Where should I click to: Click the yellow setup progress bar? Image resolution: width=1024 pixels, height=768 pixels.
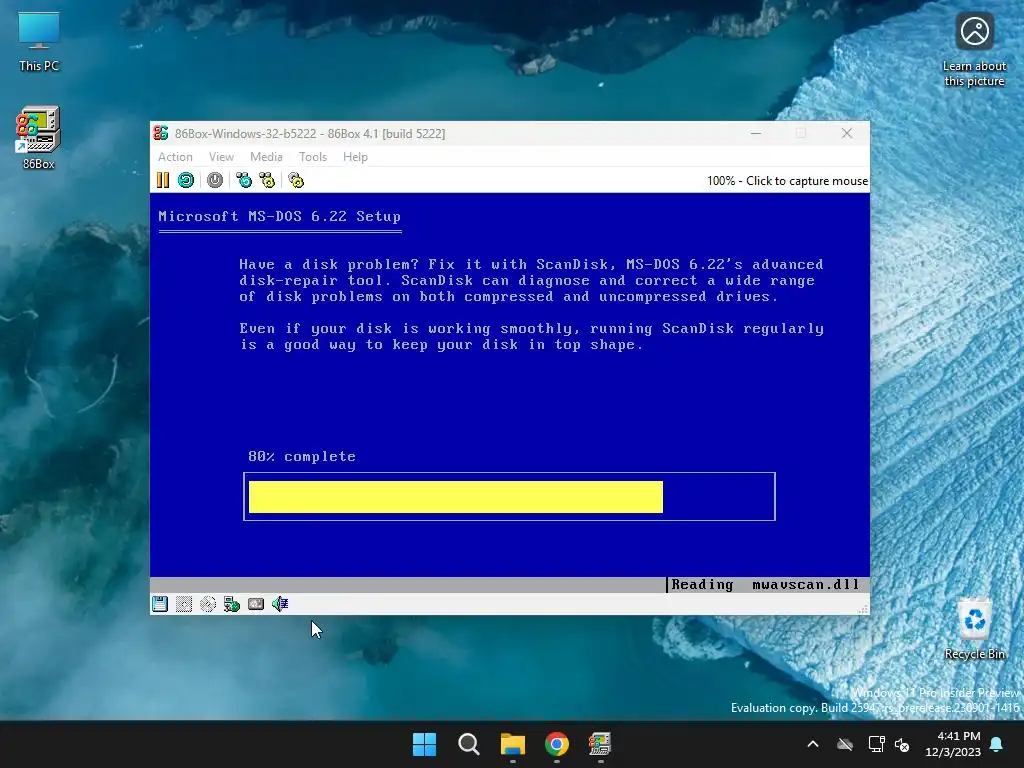[x=456, y=497]
